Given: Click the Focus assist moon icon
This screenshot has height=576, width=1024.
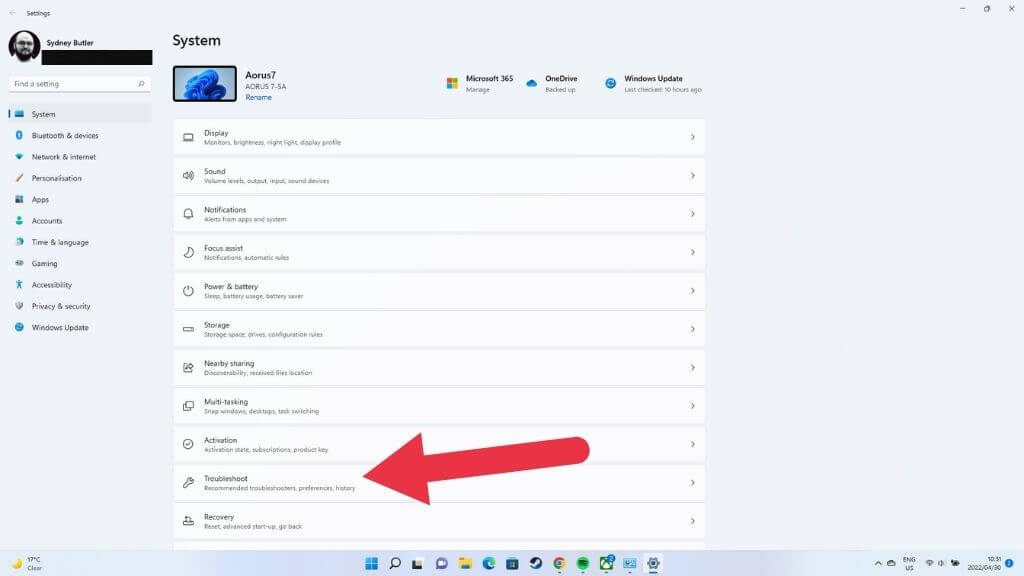Looking at the screenshot, I should point(188,253).
